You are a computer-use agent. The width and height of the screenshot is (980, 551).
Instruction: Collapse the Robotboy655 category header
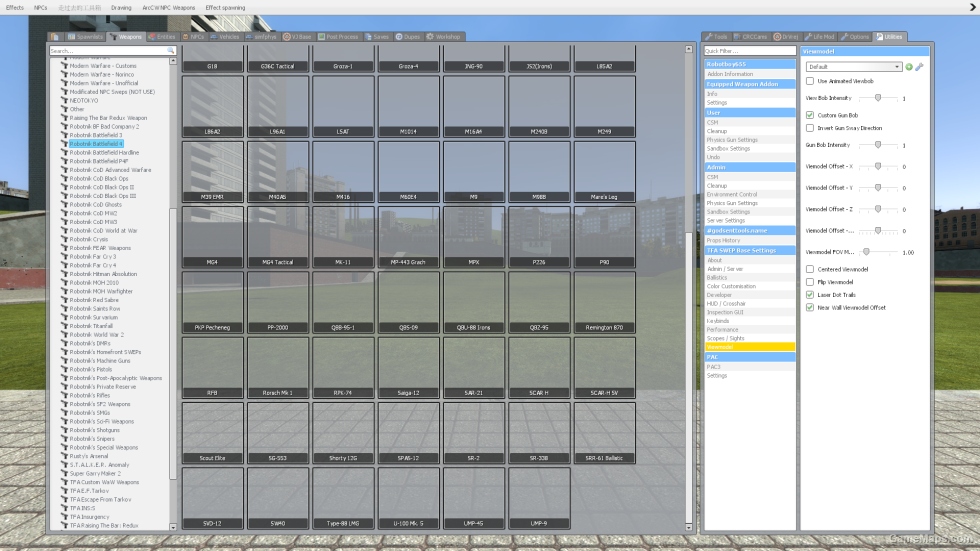pyautogui.click(x=750, y=64)
